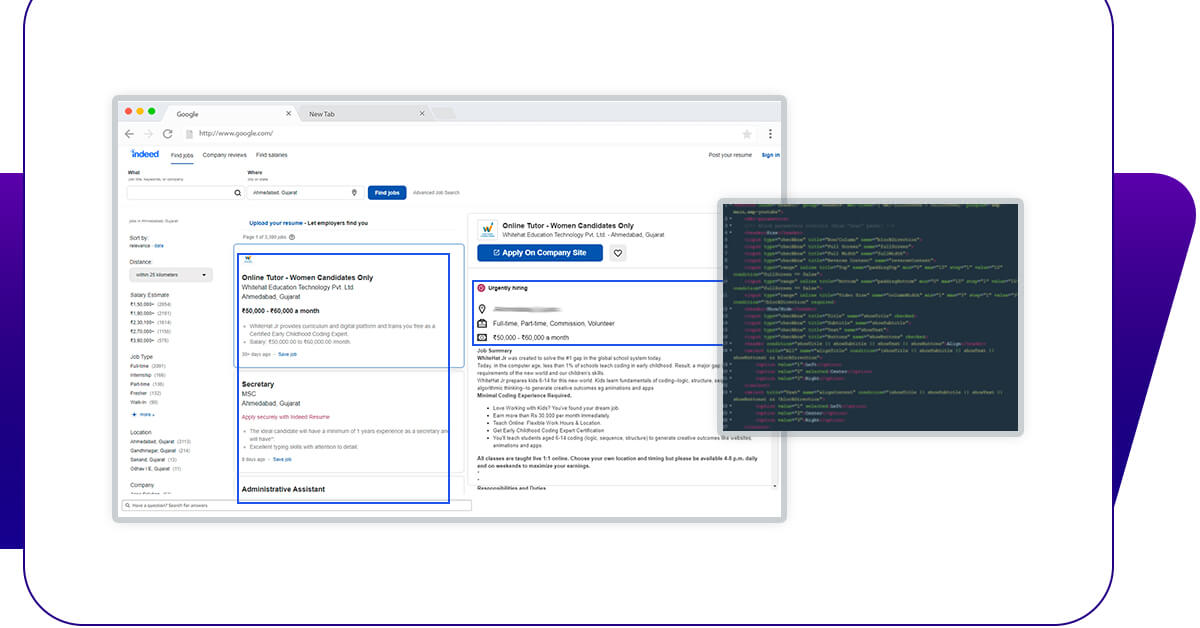
Task: Open Secretary job listing
Action: [258, 384]
